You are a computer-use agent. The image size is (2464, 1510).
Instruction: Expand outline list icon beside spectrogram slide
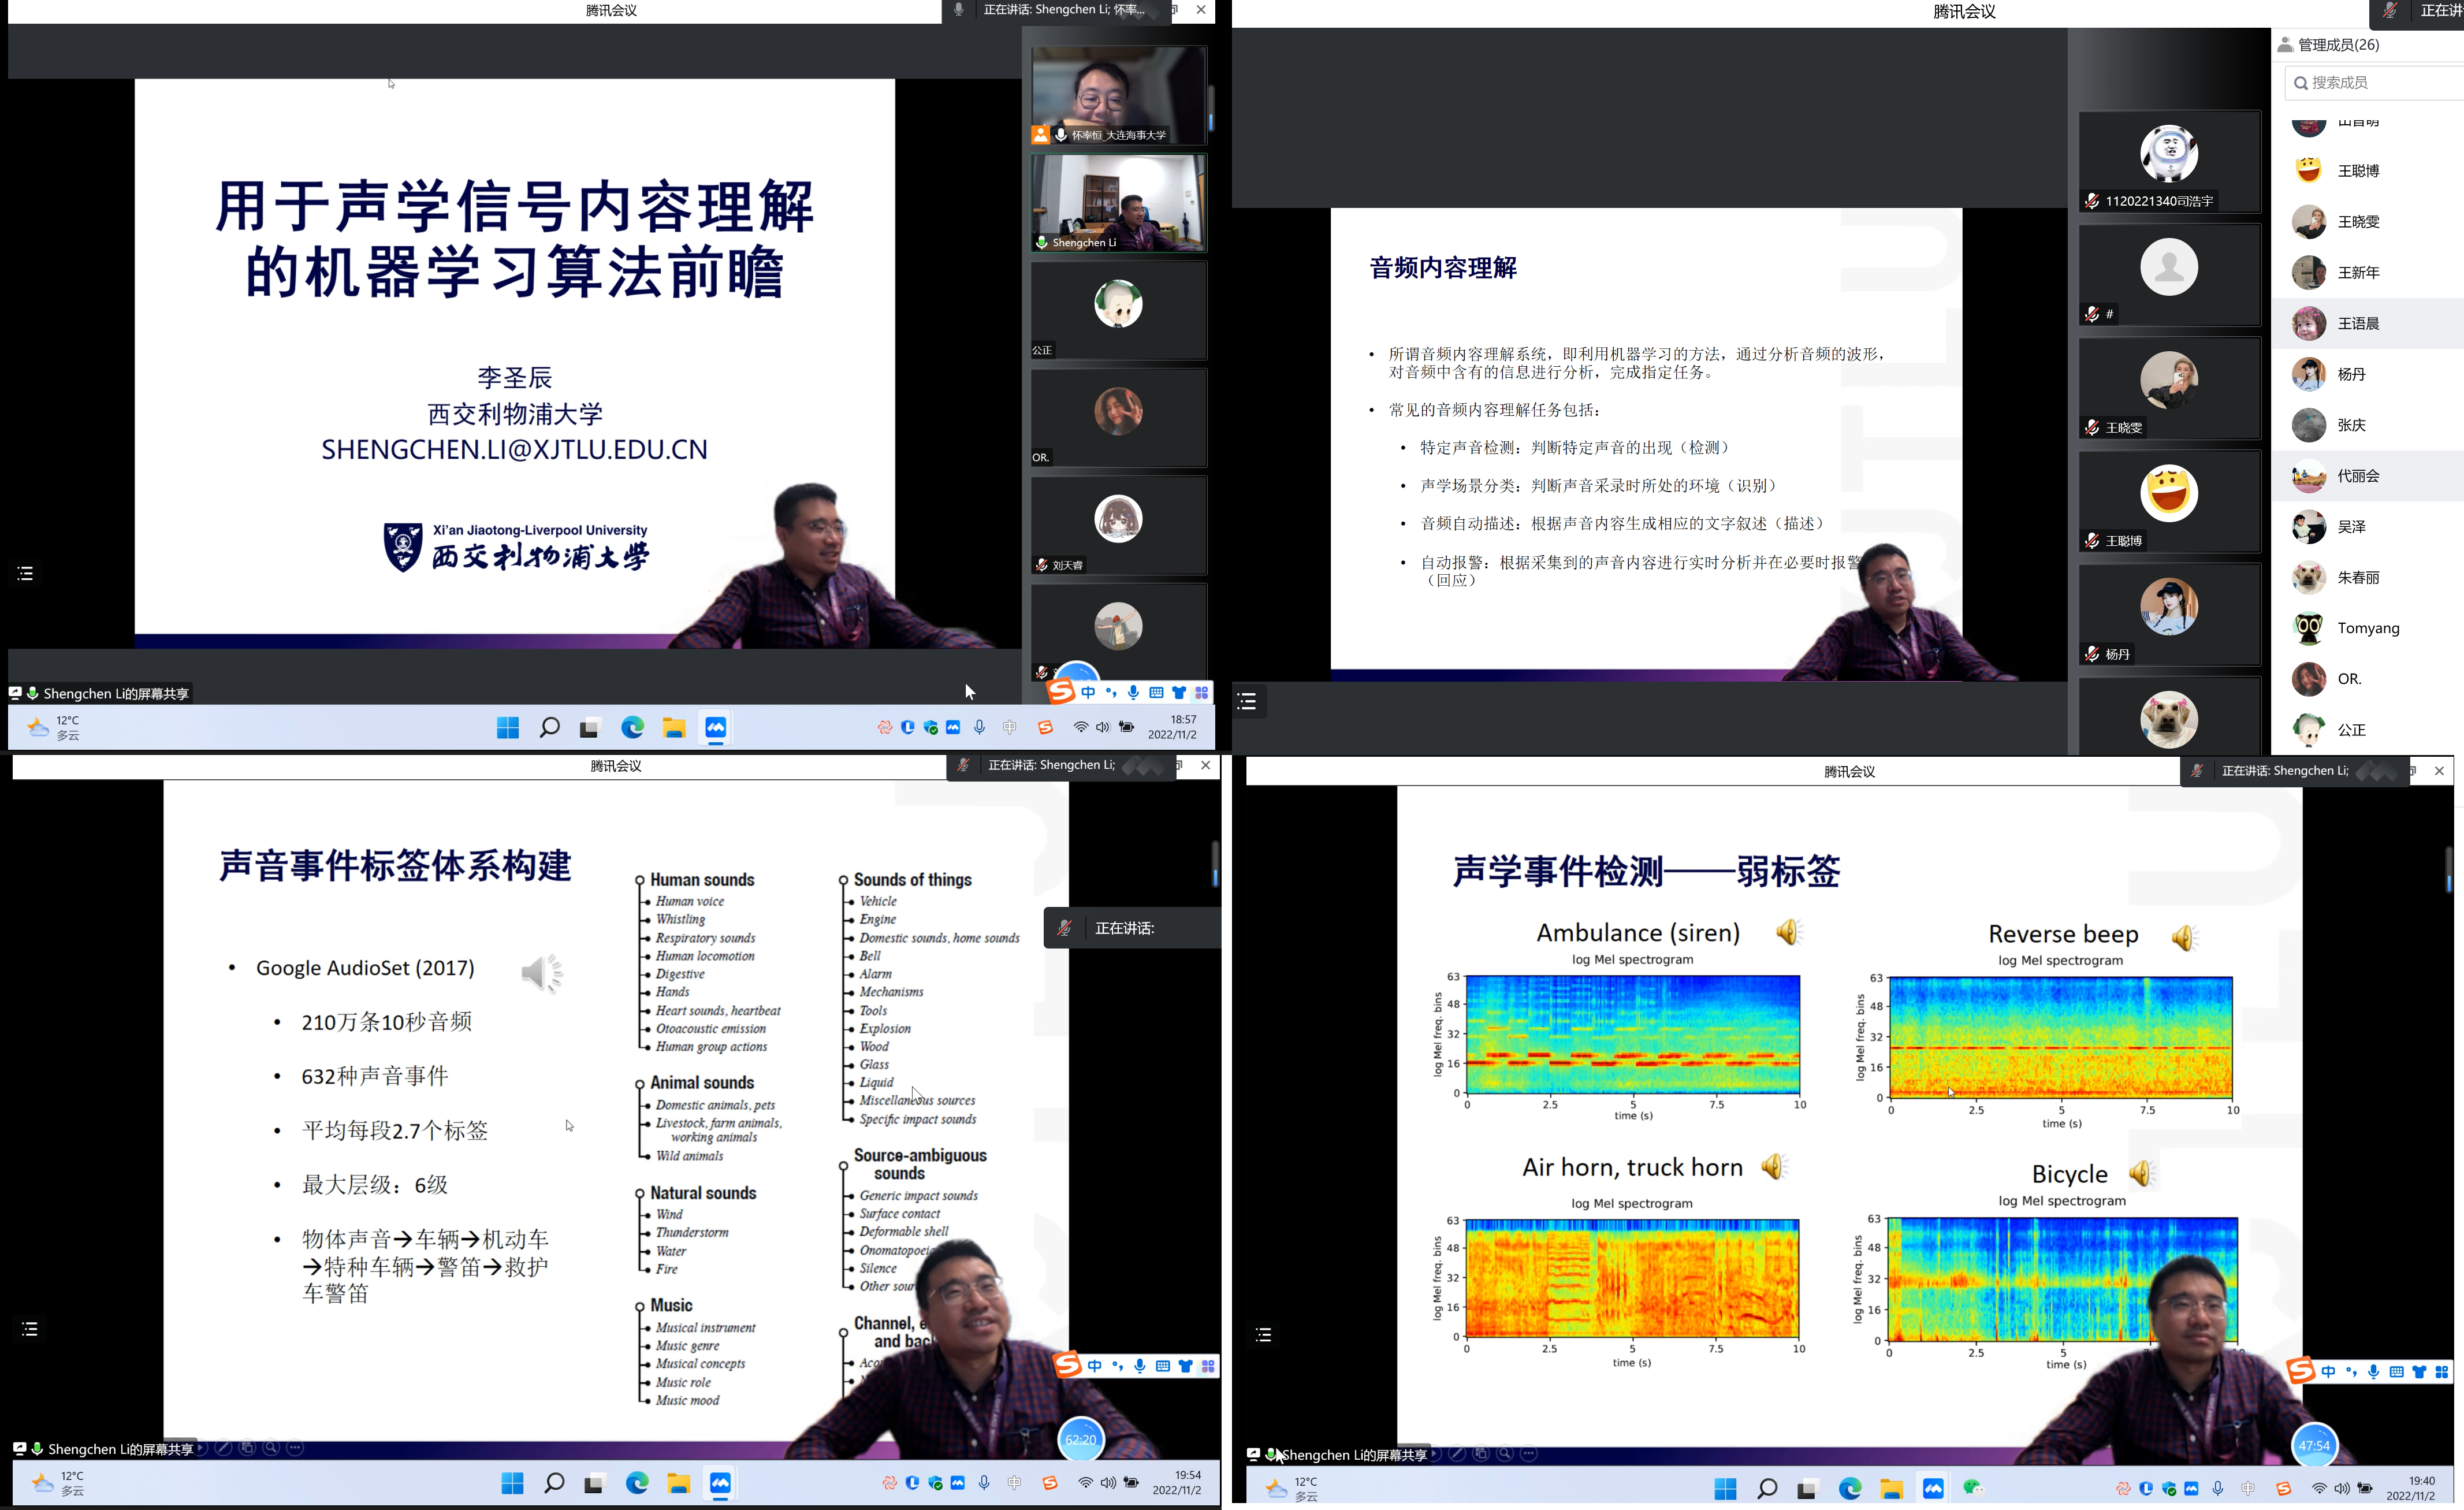[x=1263, y=1335]
